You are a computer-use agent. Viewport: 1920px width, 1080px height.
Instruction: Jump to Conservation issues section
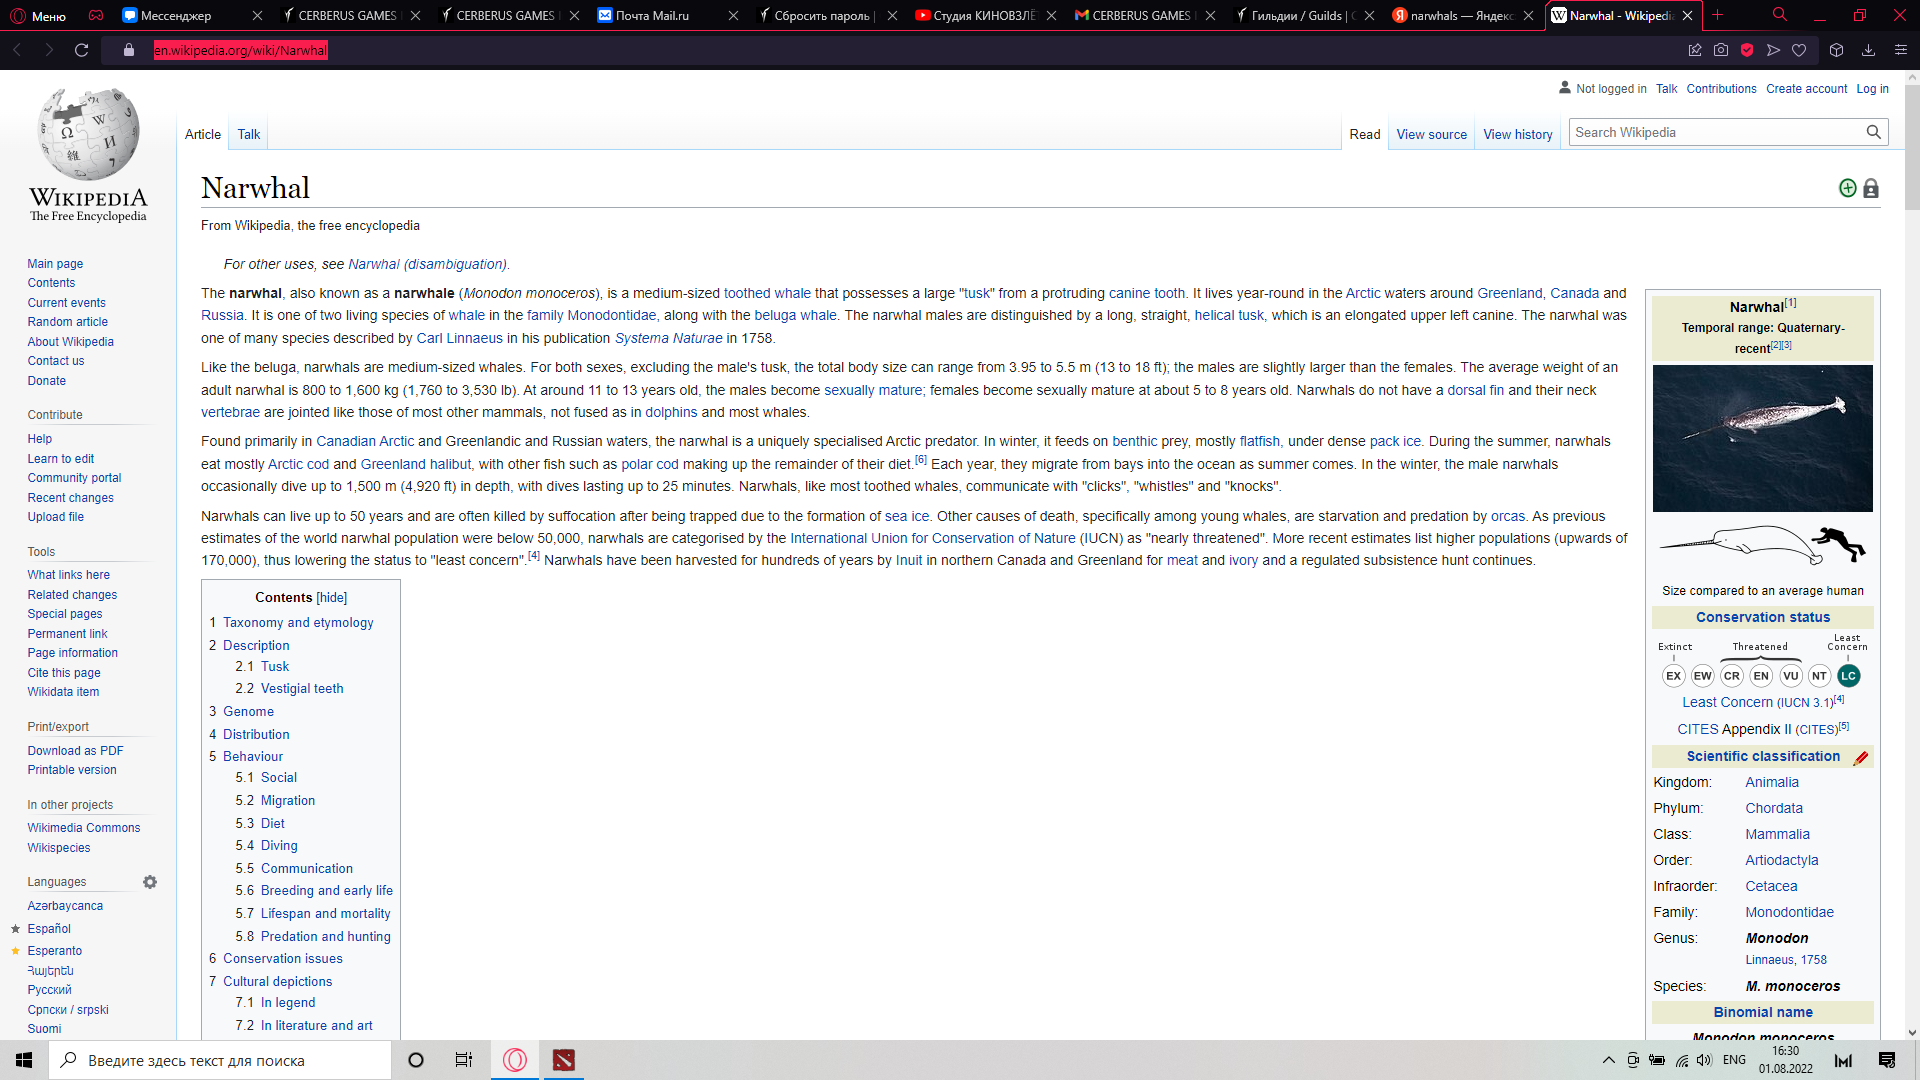pyautogui.click(x=282, y=959)
